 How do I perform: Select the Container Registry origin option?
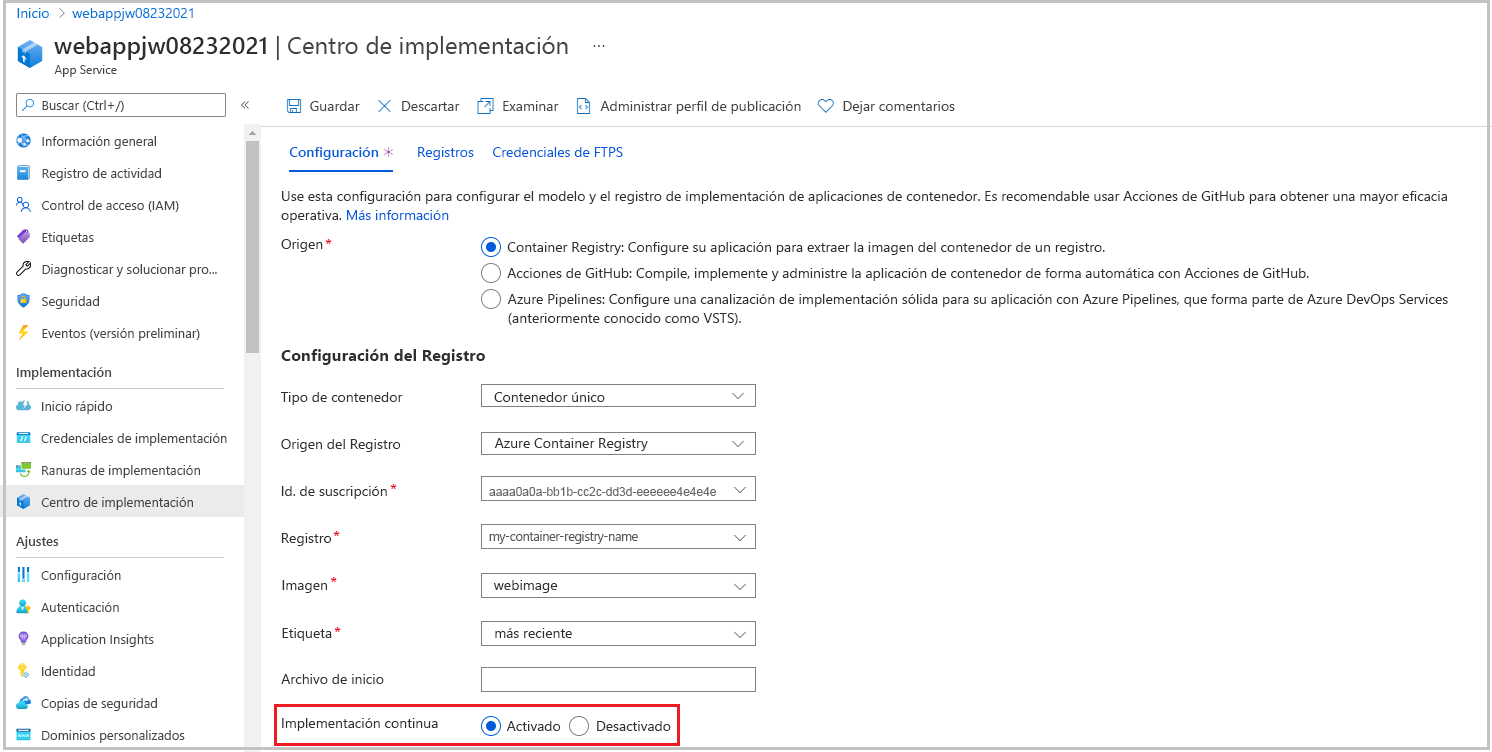[490, 247]
